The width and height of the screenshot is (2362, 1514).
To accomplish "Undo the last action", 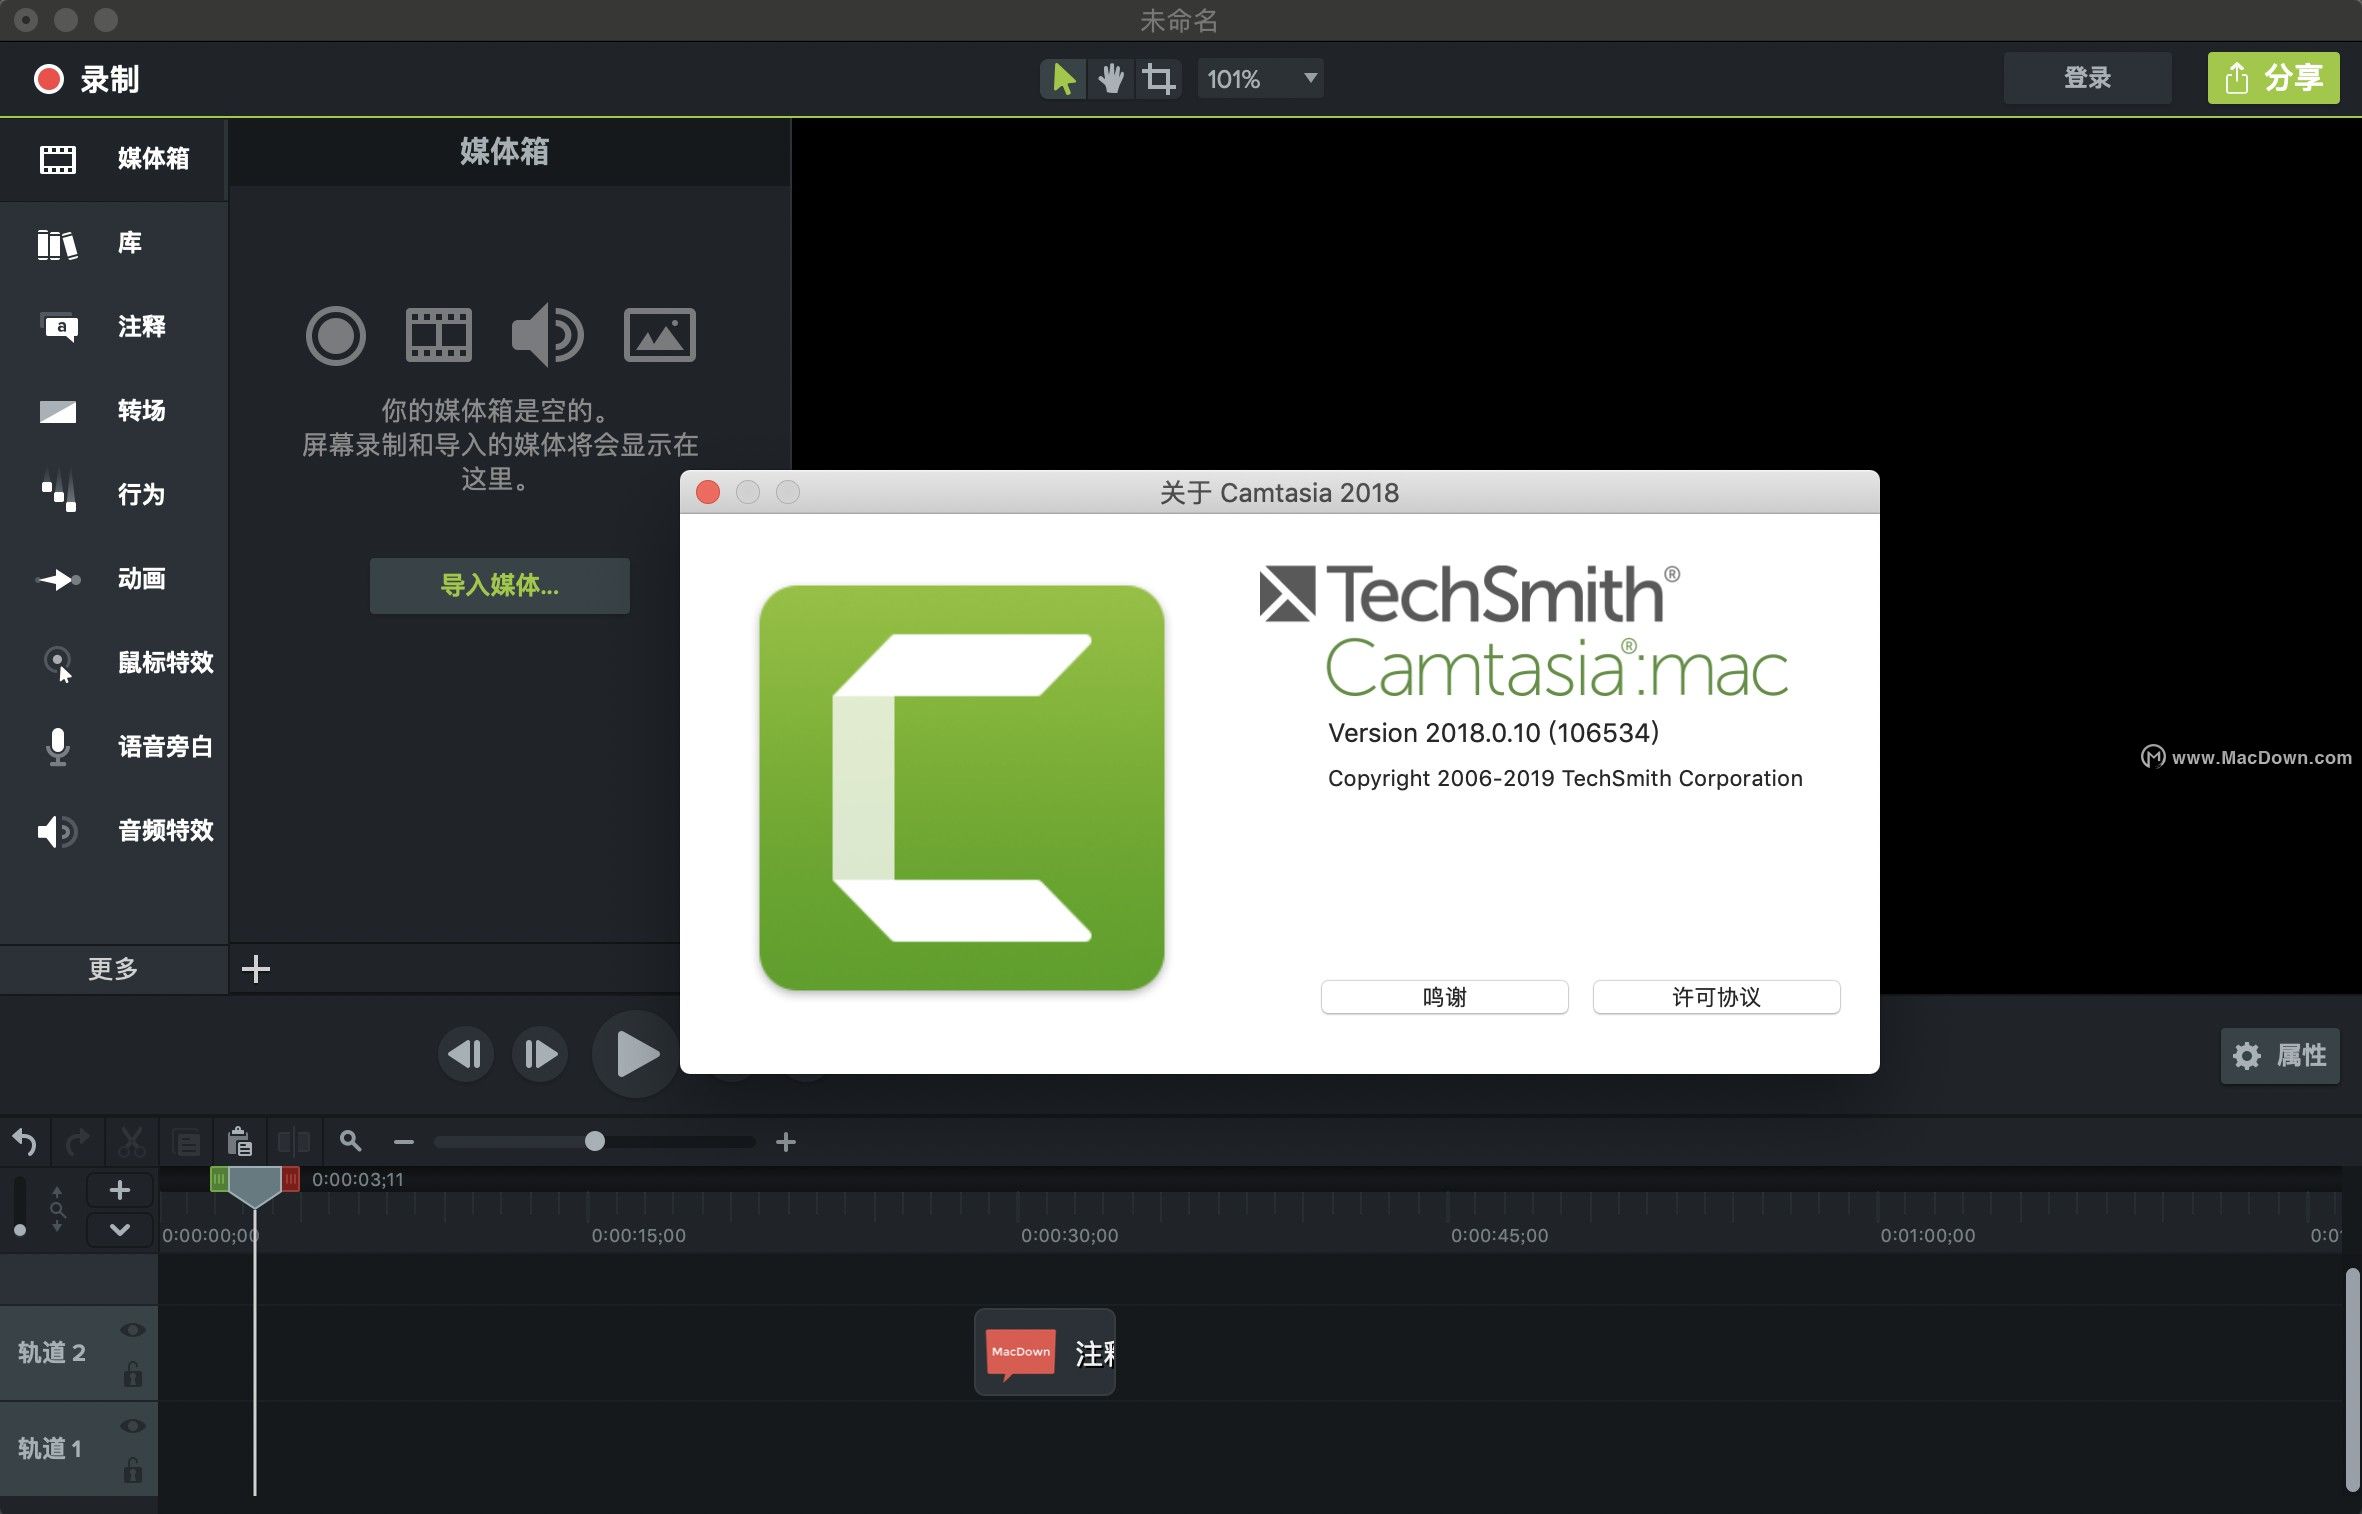I will point(25,1142).
